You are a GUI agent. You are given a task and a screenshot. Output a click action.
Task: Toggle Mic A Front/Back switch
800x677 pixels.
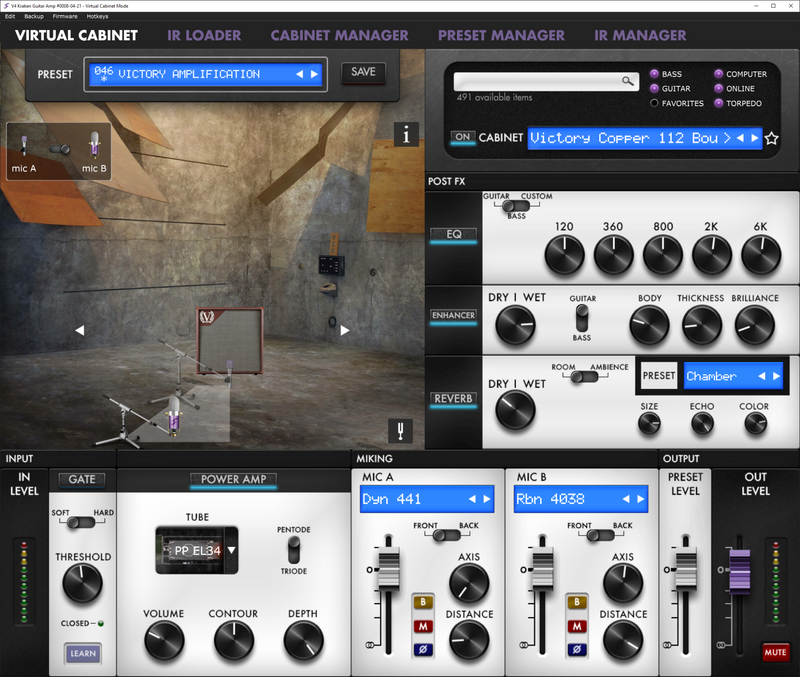[x=446, y=535]
